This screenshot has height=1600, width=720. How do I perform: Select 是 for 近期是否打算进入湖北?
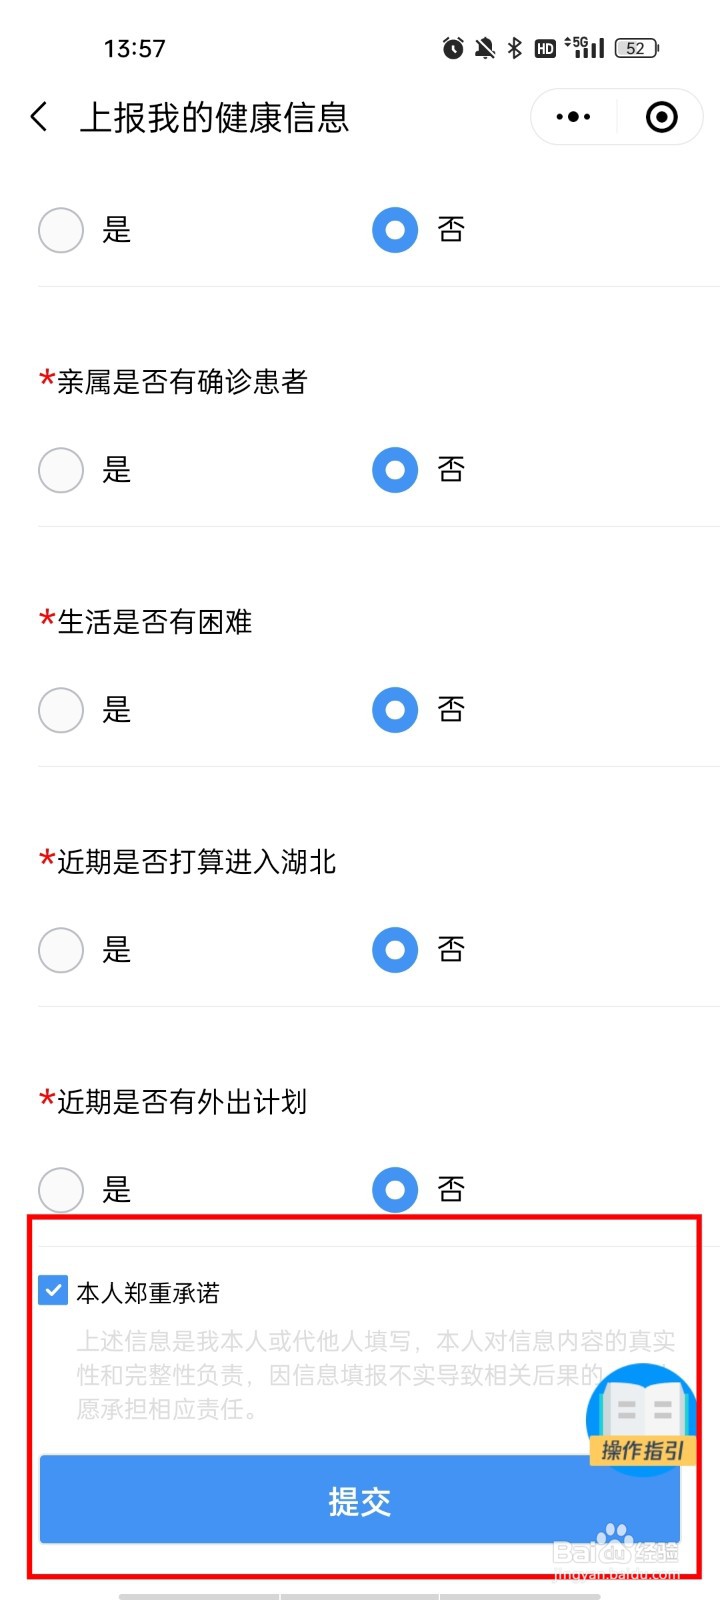61,950
